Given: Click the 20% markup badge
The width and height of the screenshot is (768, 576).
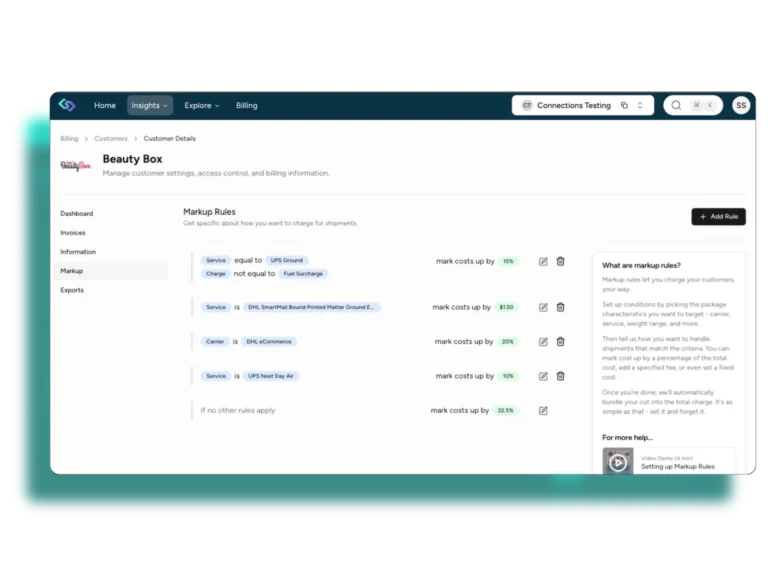Looking at the screenshot, I should coord(507,341).
